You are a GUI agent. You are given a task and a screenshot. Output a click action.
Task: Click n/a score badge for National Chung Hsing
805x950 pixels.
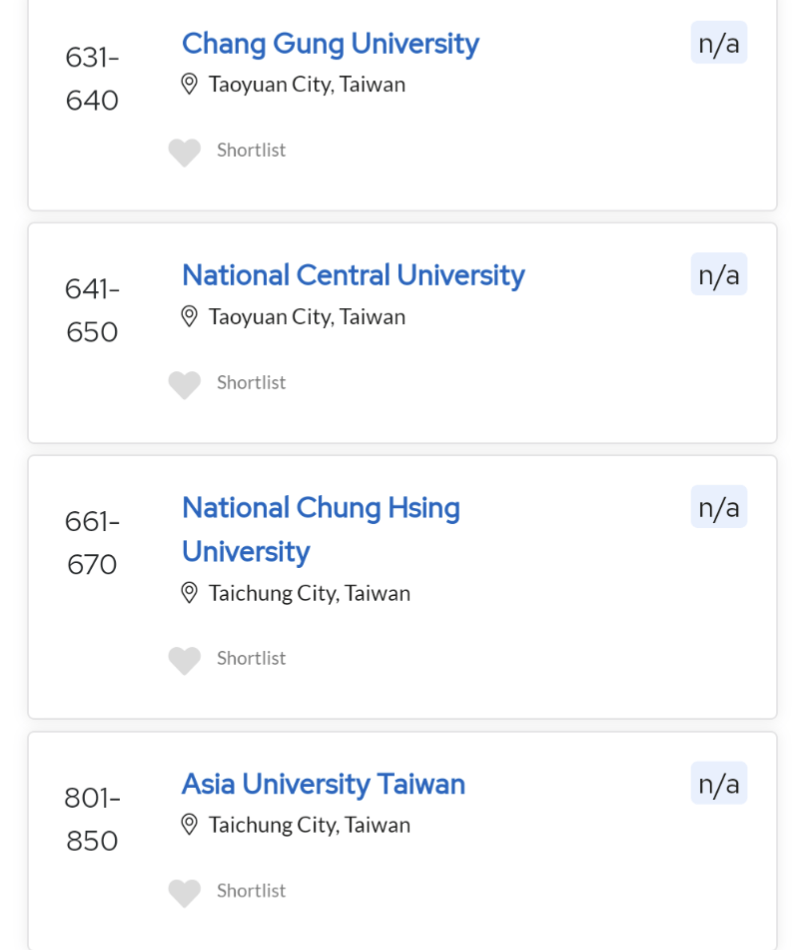point(718,507)
